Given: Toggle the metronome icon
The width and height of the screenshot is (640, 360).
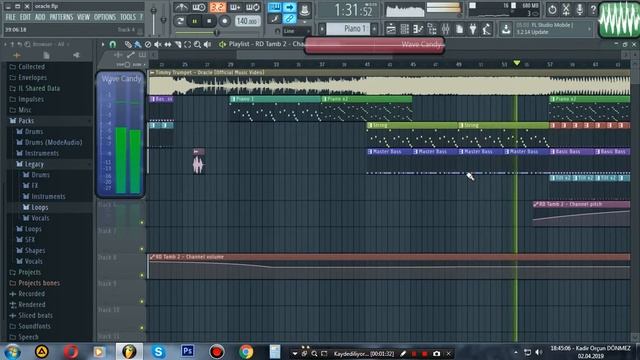Looking at the screenshot, I should click(181, 7).
